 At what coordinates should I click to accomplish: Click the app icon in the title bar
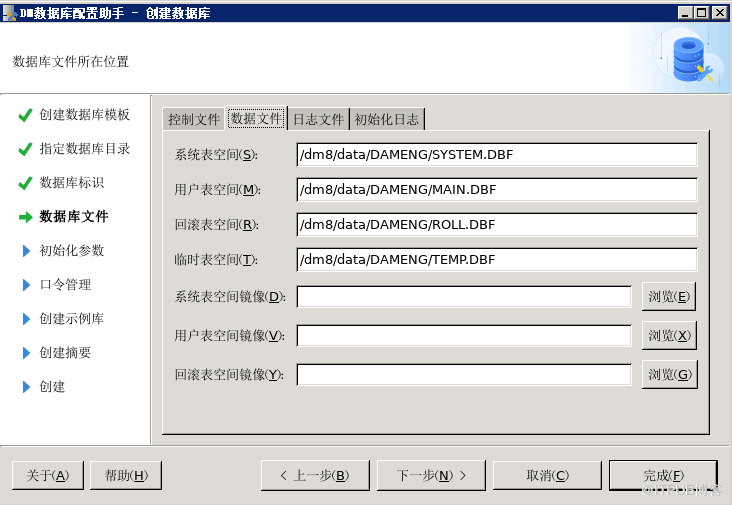[9, 13]
